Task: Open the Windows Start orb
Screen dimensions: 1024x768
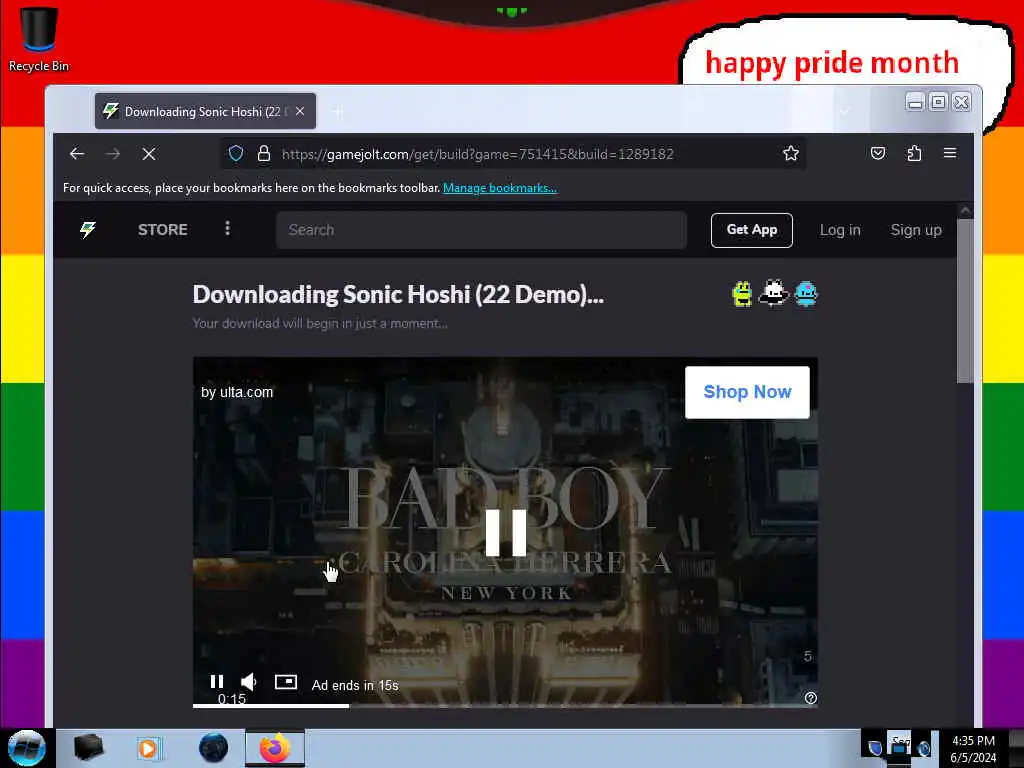Action: coord(27,748)
